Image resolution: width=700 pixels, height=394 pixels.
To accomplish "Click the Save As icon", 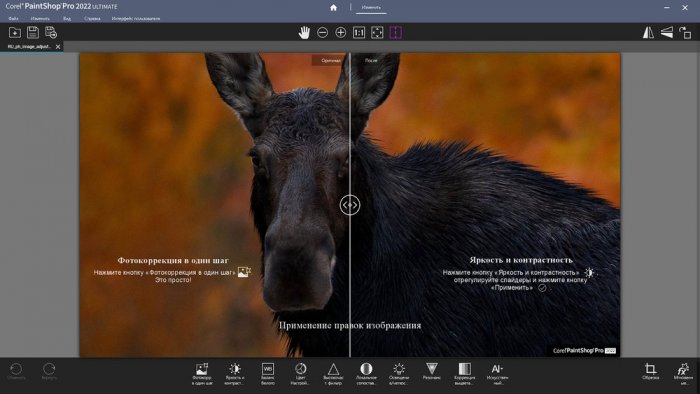I will [x=51, y=33].
